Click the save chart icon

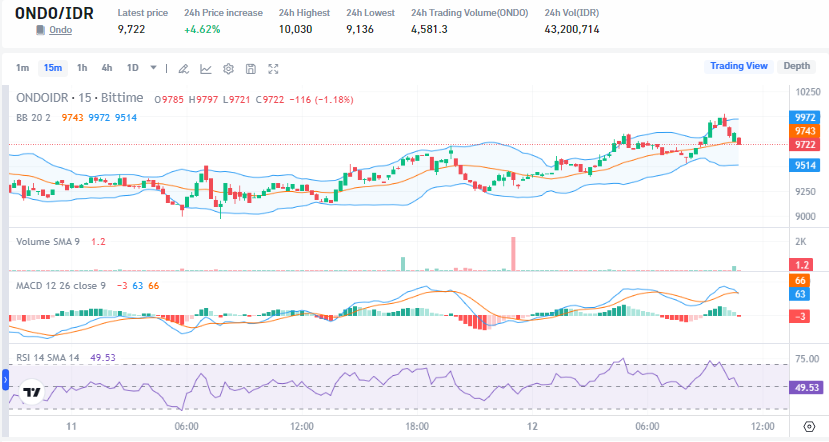[250, 68]
